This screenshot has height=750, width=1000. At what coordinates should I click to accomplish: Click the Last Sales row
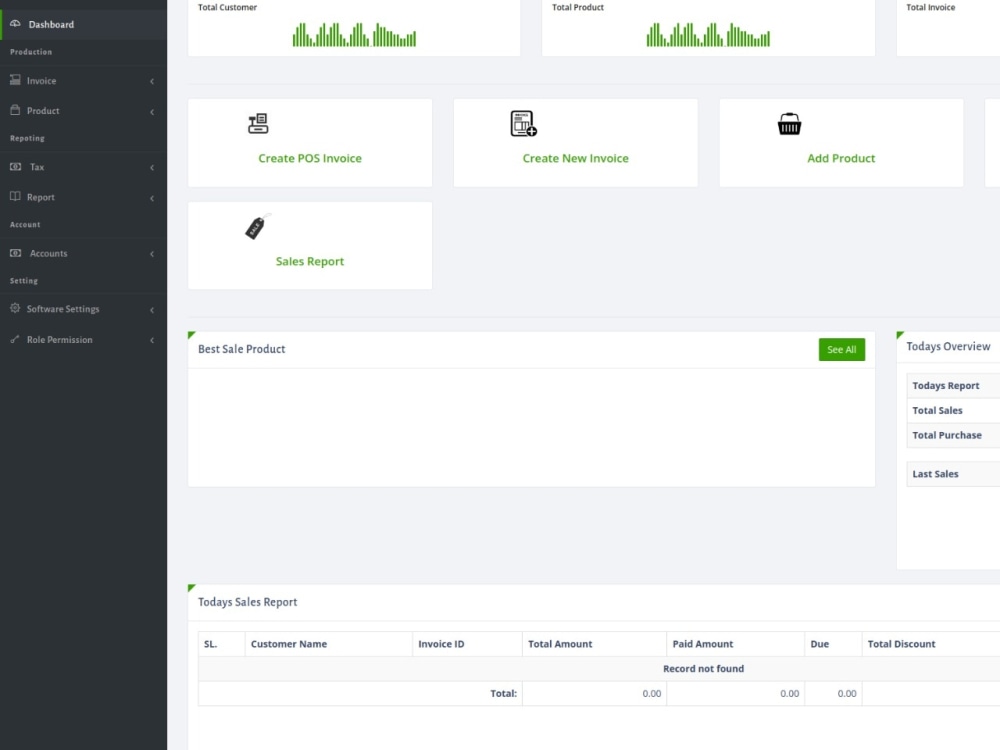click(953, 474)
